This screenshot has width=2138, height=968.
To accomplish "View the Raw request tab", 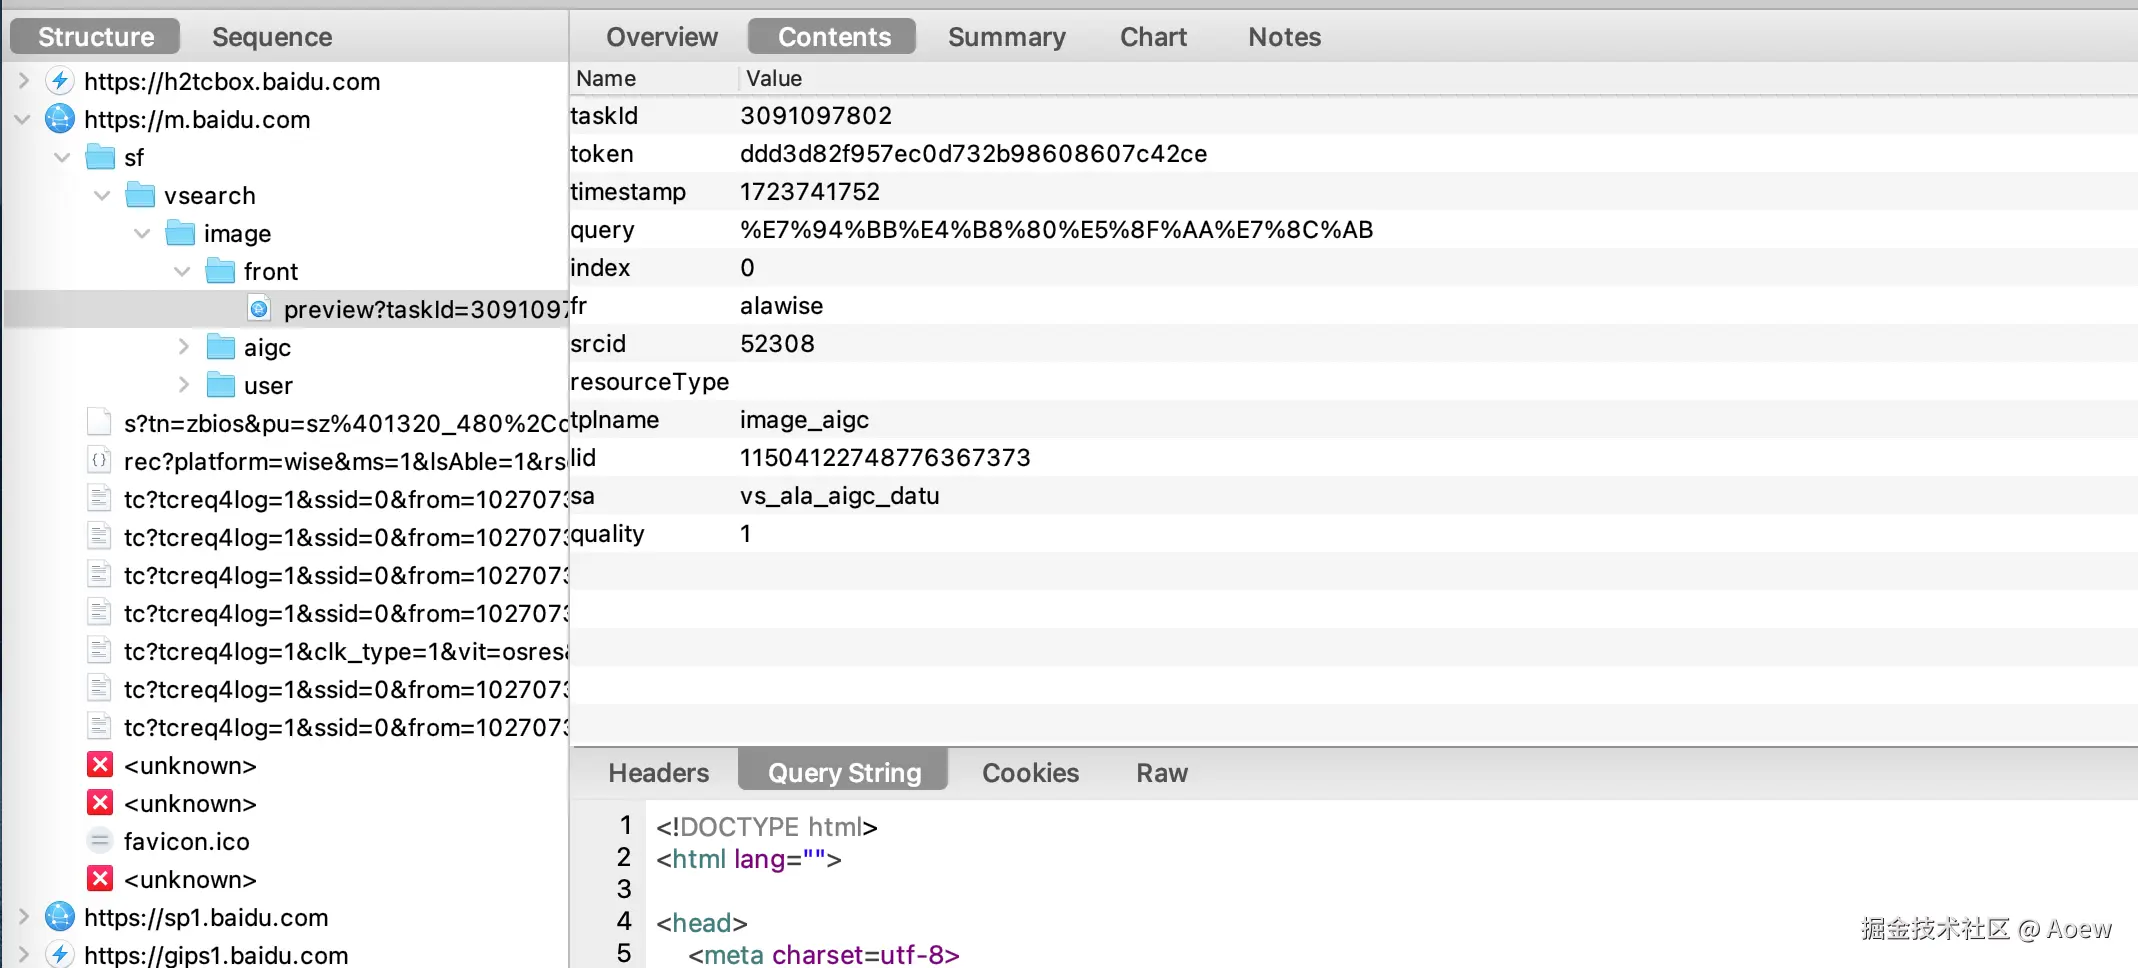I will (1162, 773).
